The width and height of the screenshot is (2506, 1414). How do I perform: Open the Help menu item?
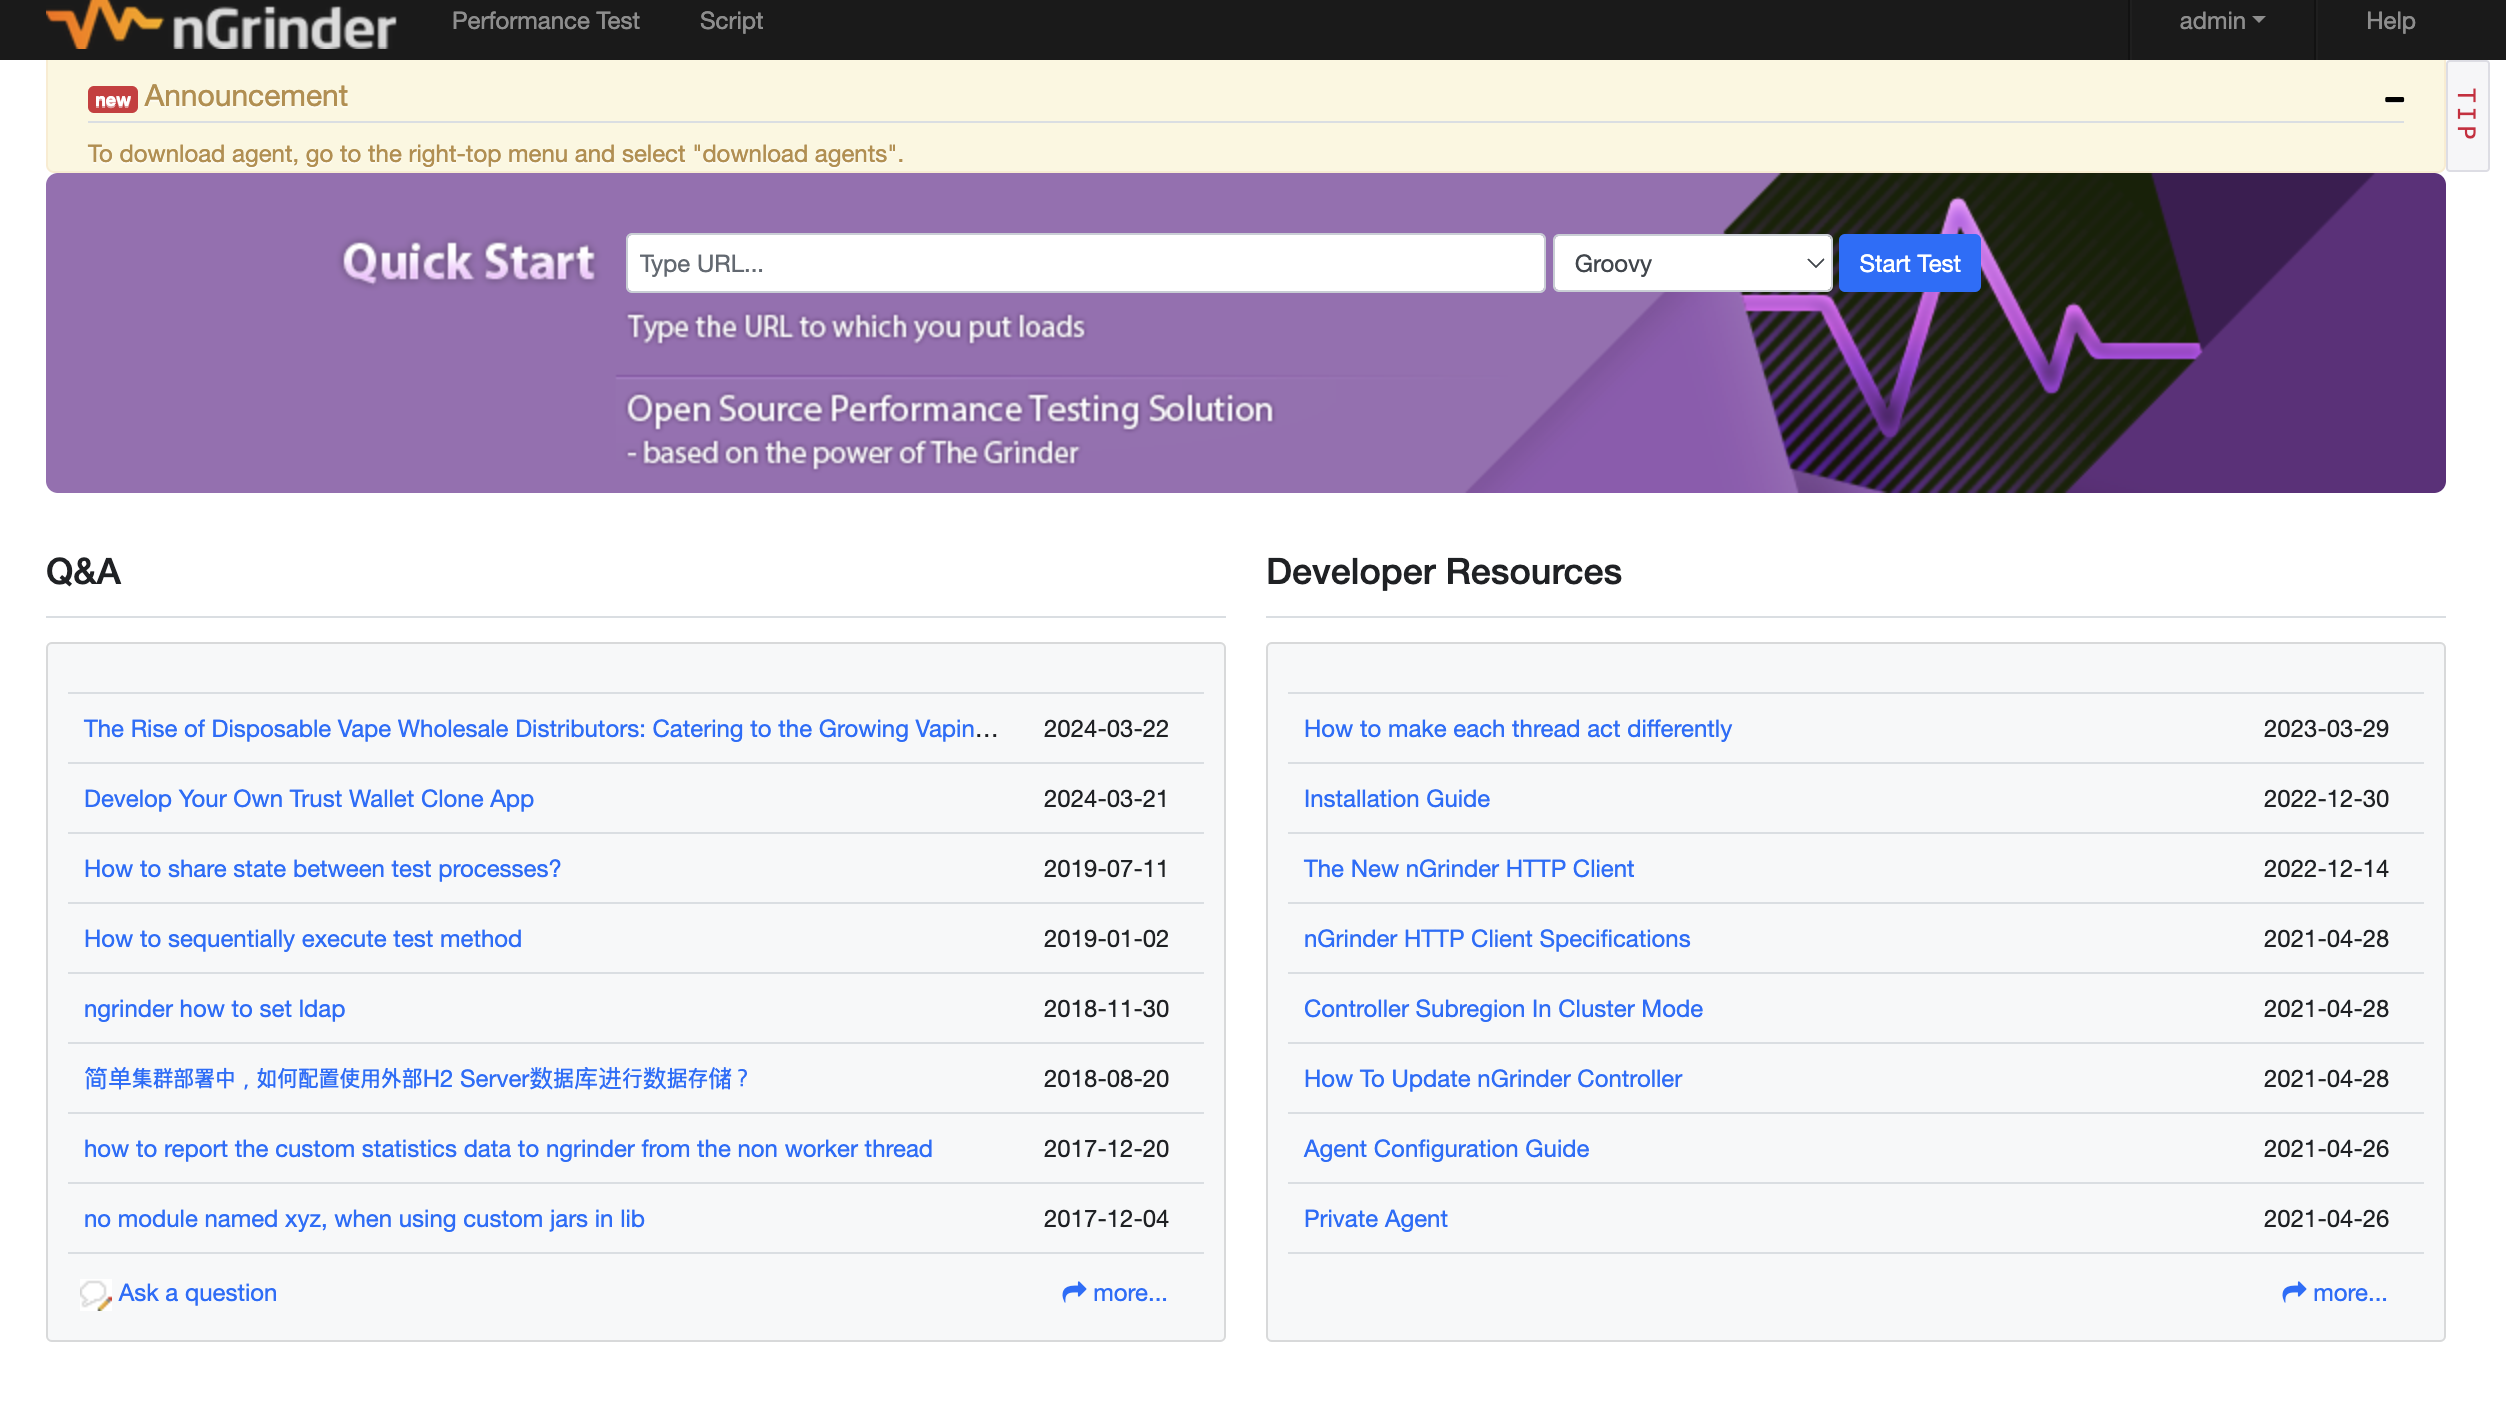tap(2390, 22)
